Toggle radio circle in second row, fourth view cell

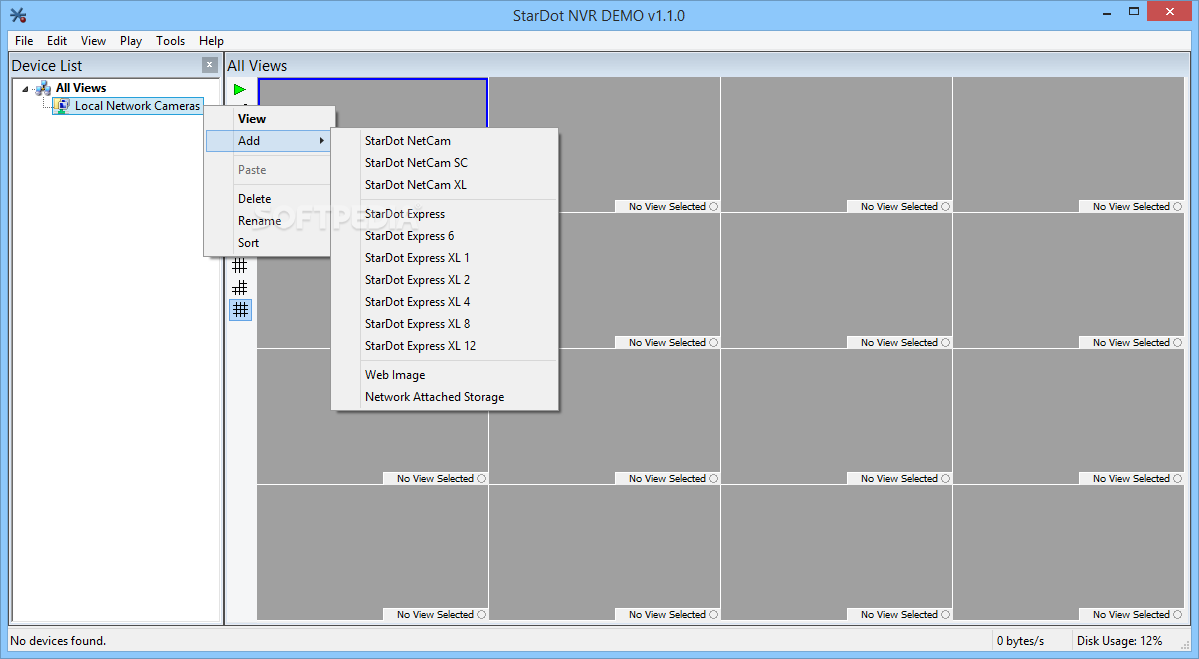[x=1178, y=342]
